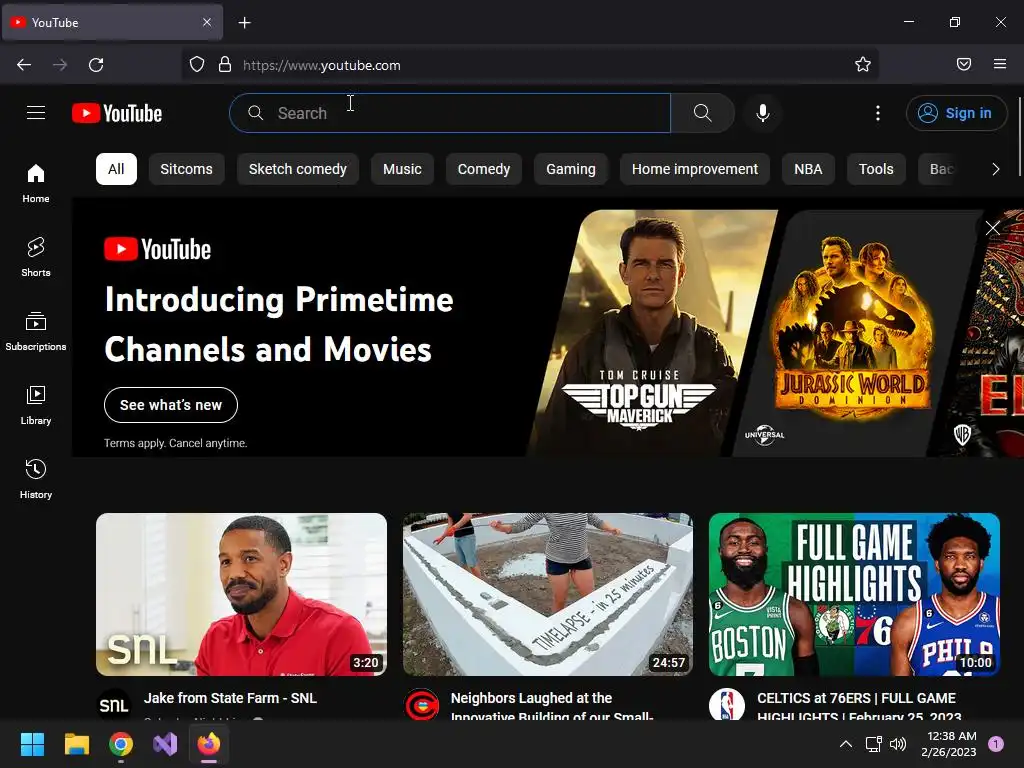This screenshot has height=768, width=1024.
Task: Select the All category chip
Action: click(x=116, y=169)
